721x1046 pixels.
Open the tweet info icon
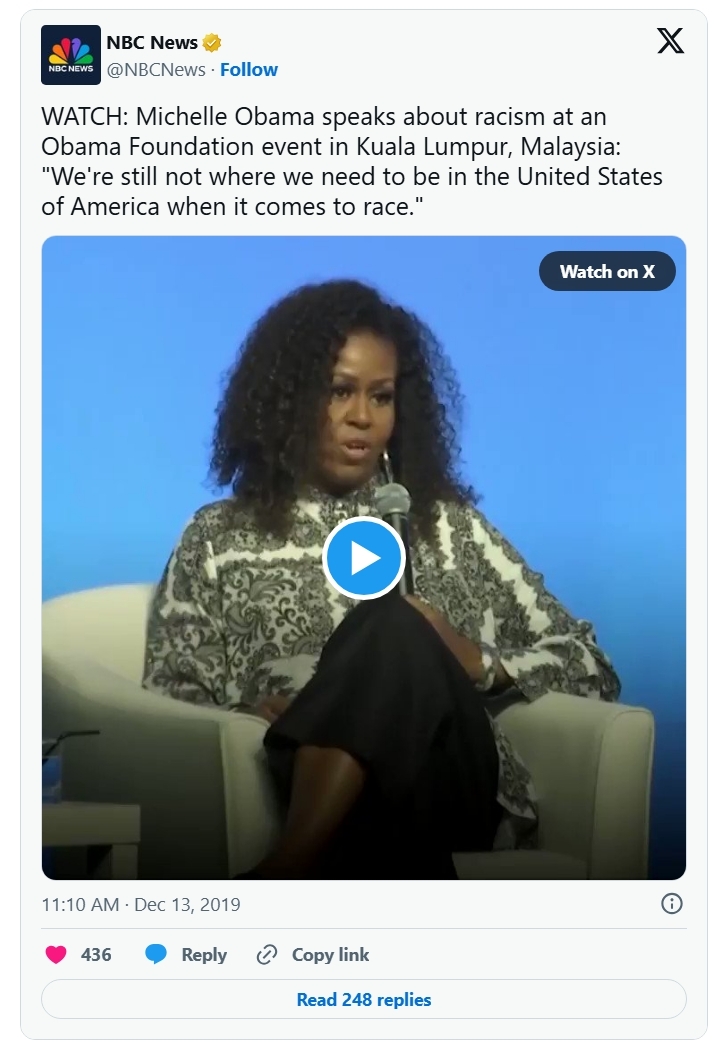point(671,904)
